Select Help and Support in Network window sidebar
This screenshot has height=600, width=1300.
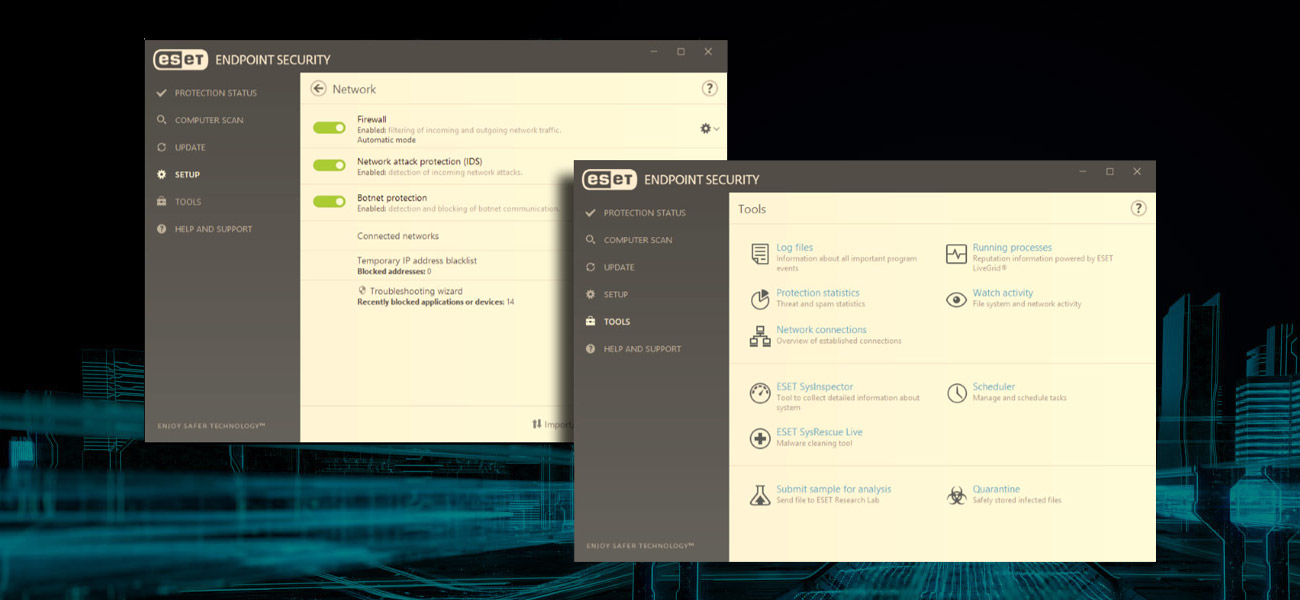pyautogui.click(x=214, y=229)
